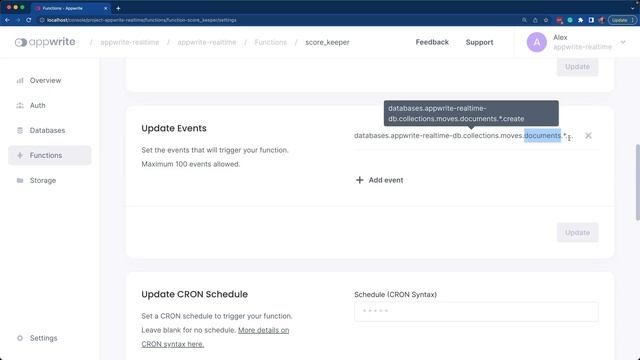Open the Storage sidebar item

49,180
